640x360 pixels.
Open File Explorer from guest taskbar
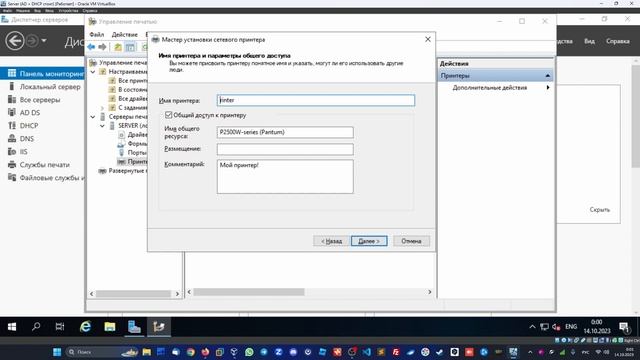pyautogui.click(x=110, y=327)
